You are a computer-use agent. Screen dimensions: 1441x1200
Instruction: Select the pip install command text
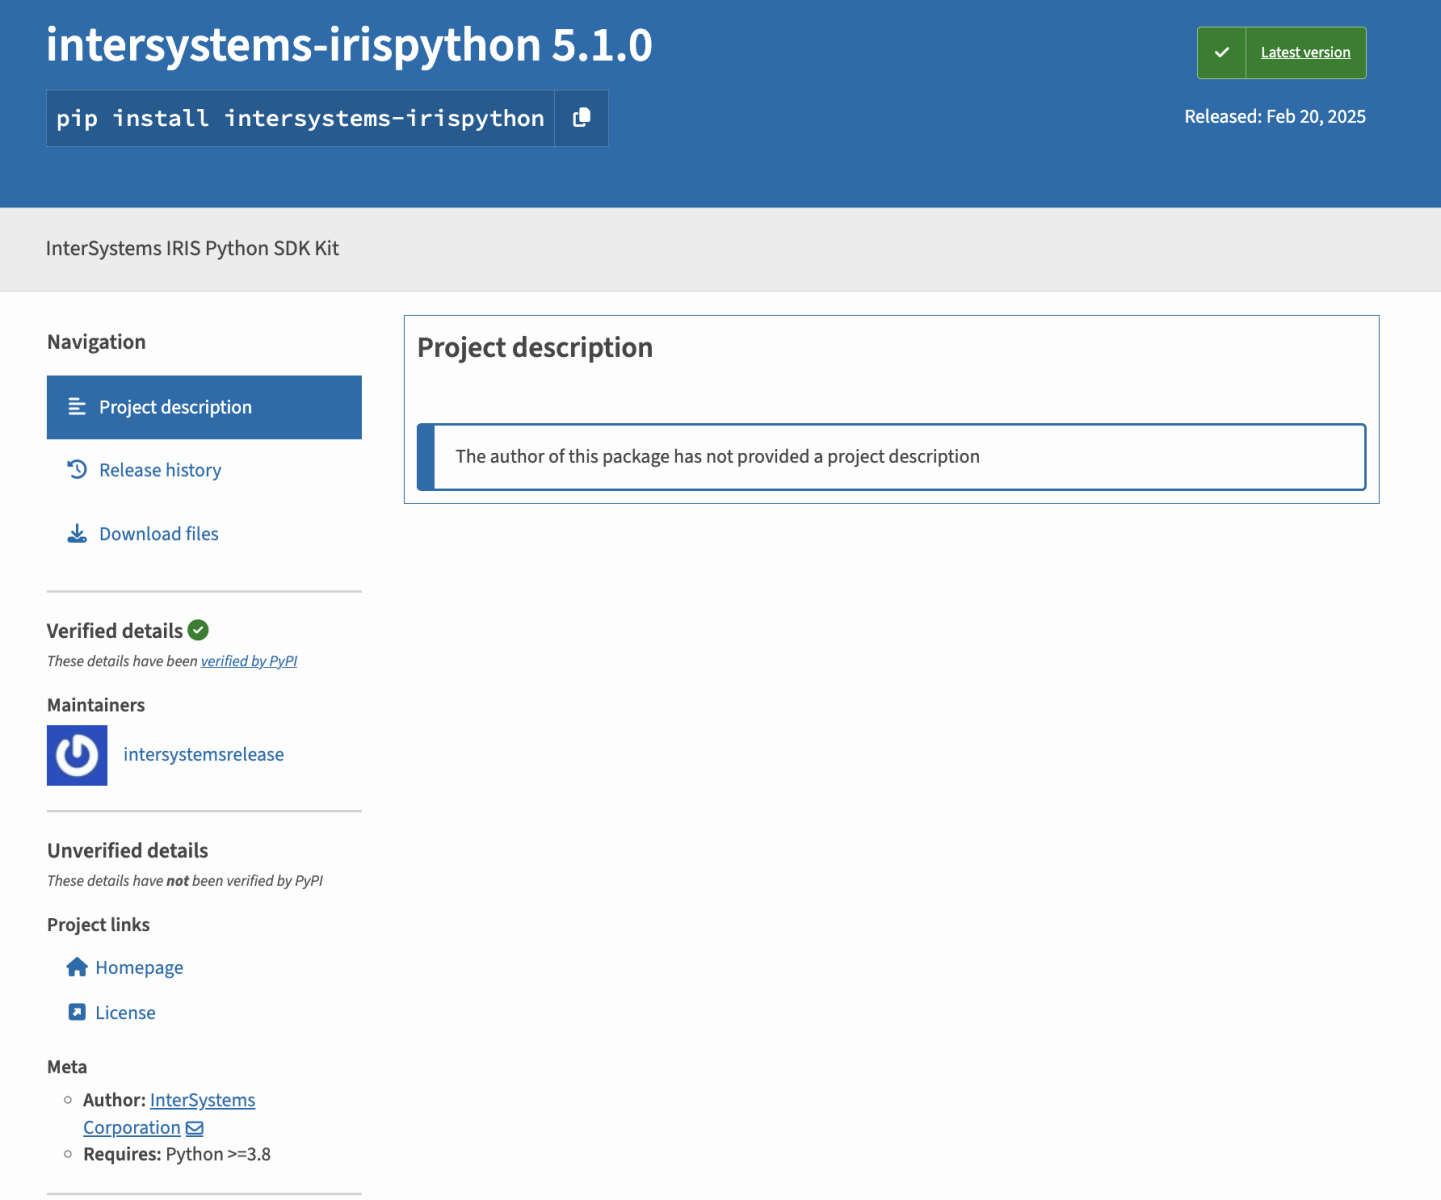click(x=300, y=118)
